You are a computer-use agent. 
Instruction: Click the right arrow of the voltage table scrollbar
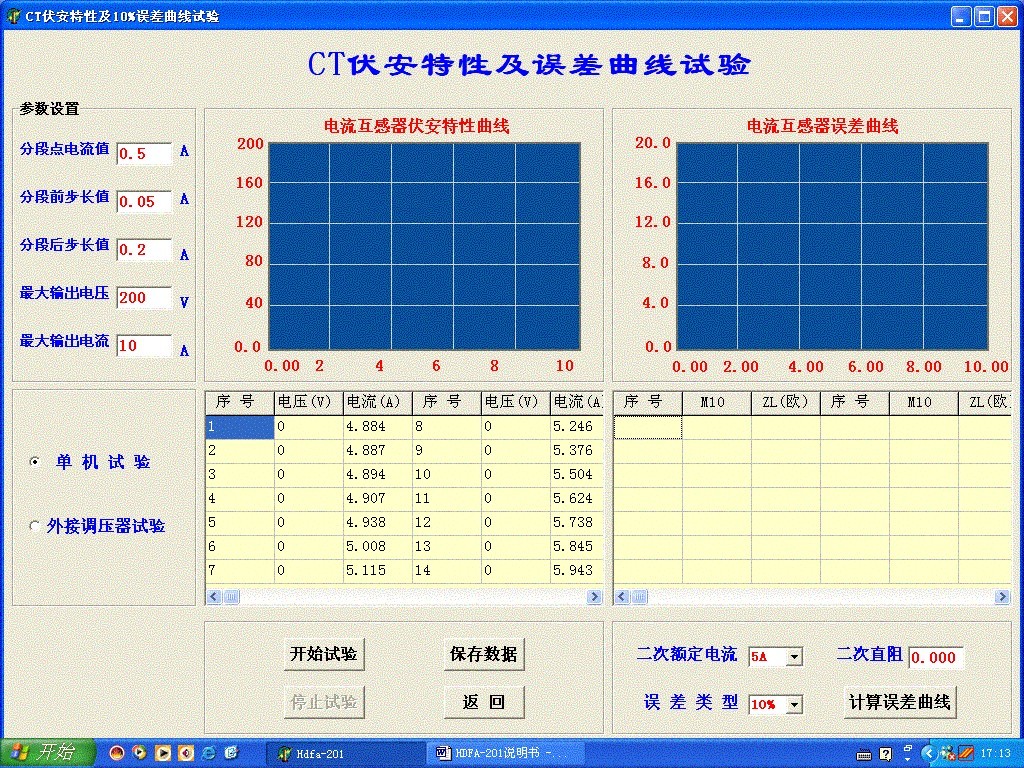click(594, 595)
